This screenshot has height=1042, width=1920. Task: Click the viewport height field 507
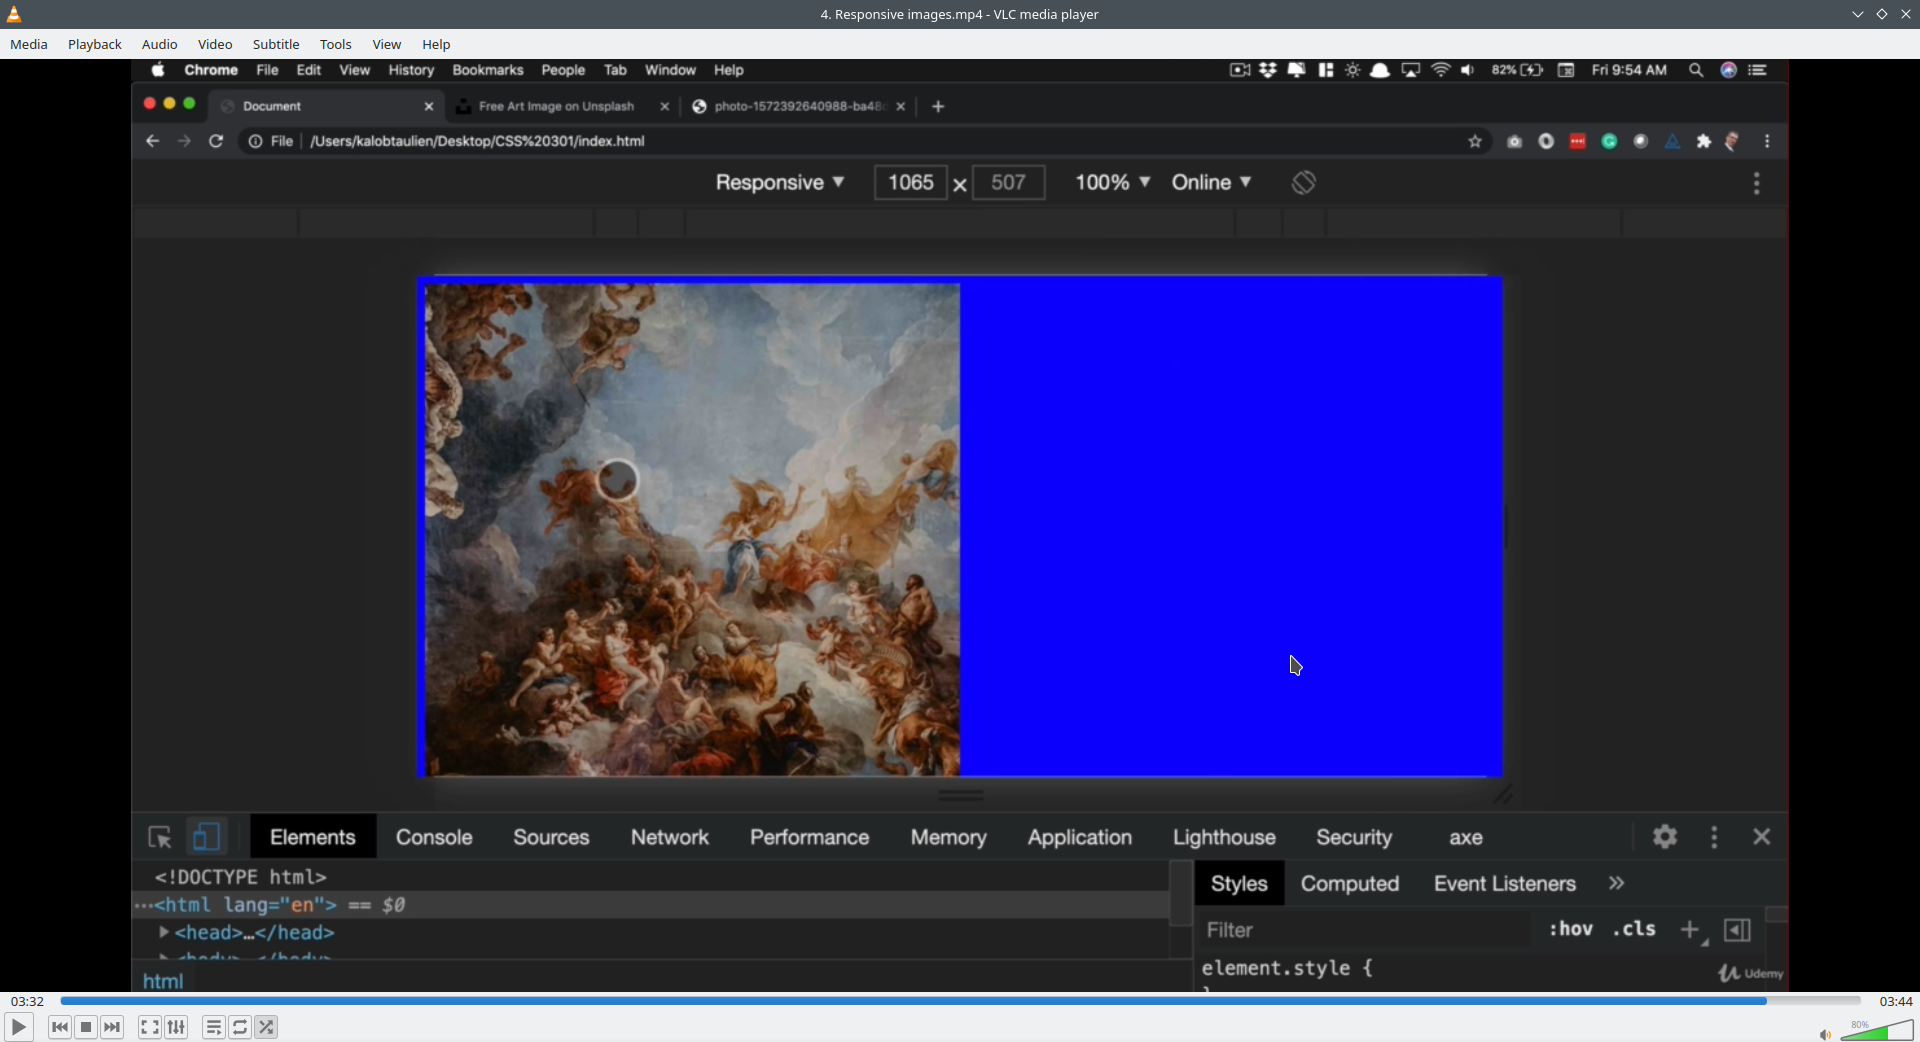tap(1008, 183)
